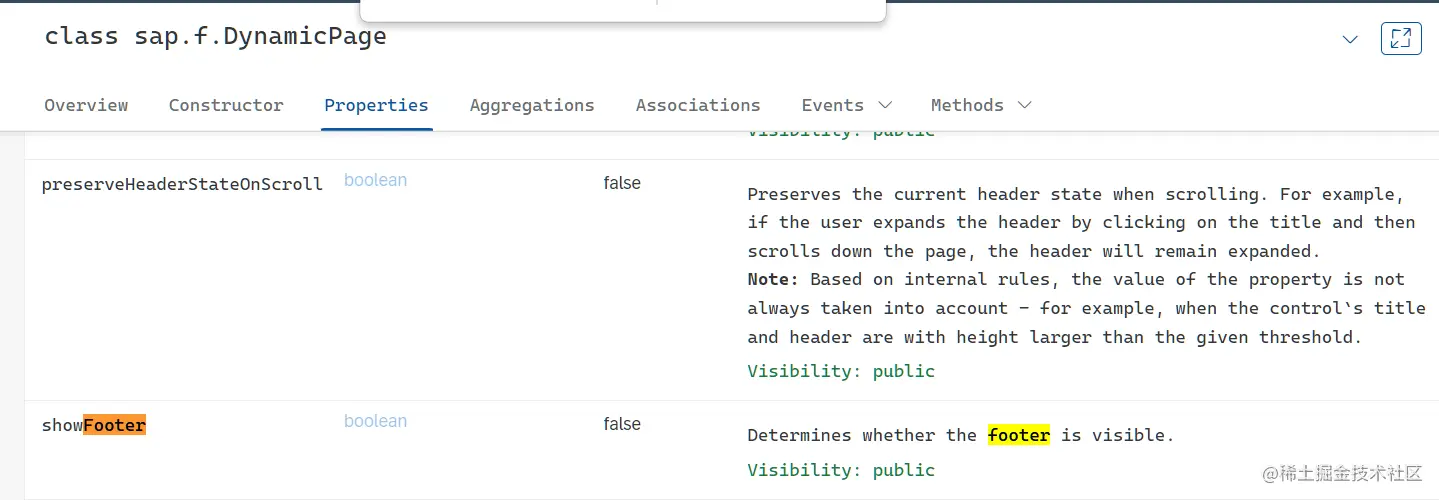Click the class sap.f.DynamicPage title
Image resolution: width=1439 pixels, height=500 pixels.
click(215, 37)
